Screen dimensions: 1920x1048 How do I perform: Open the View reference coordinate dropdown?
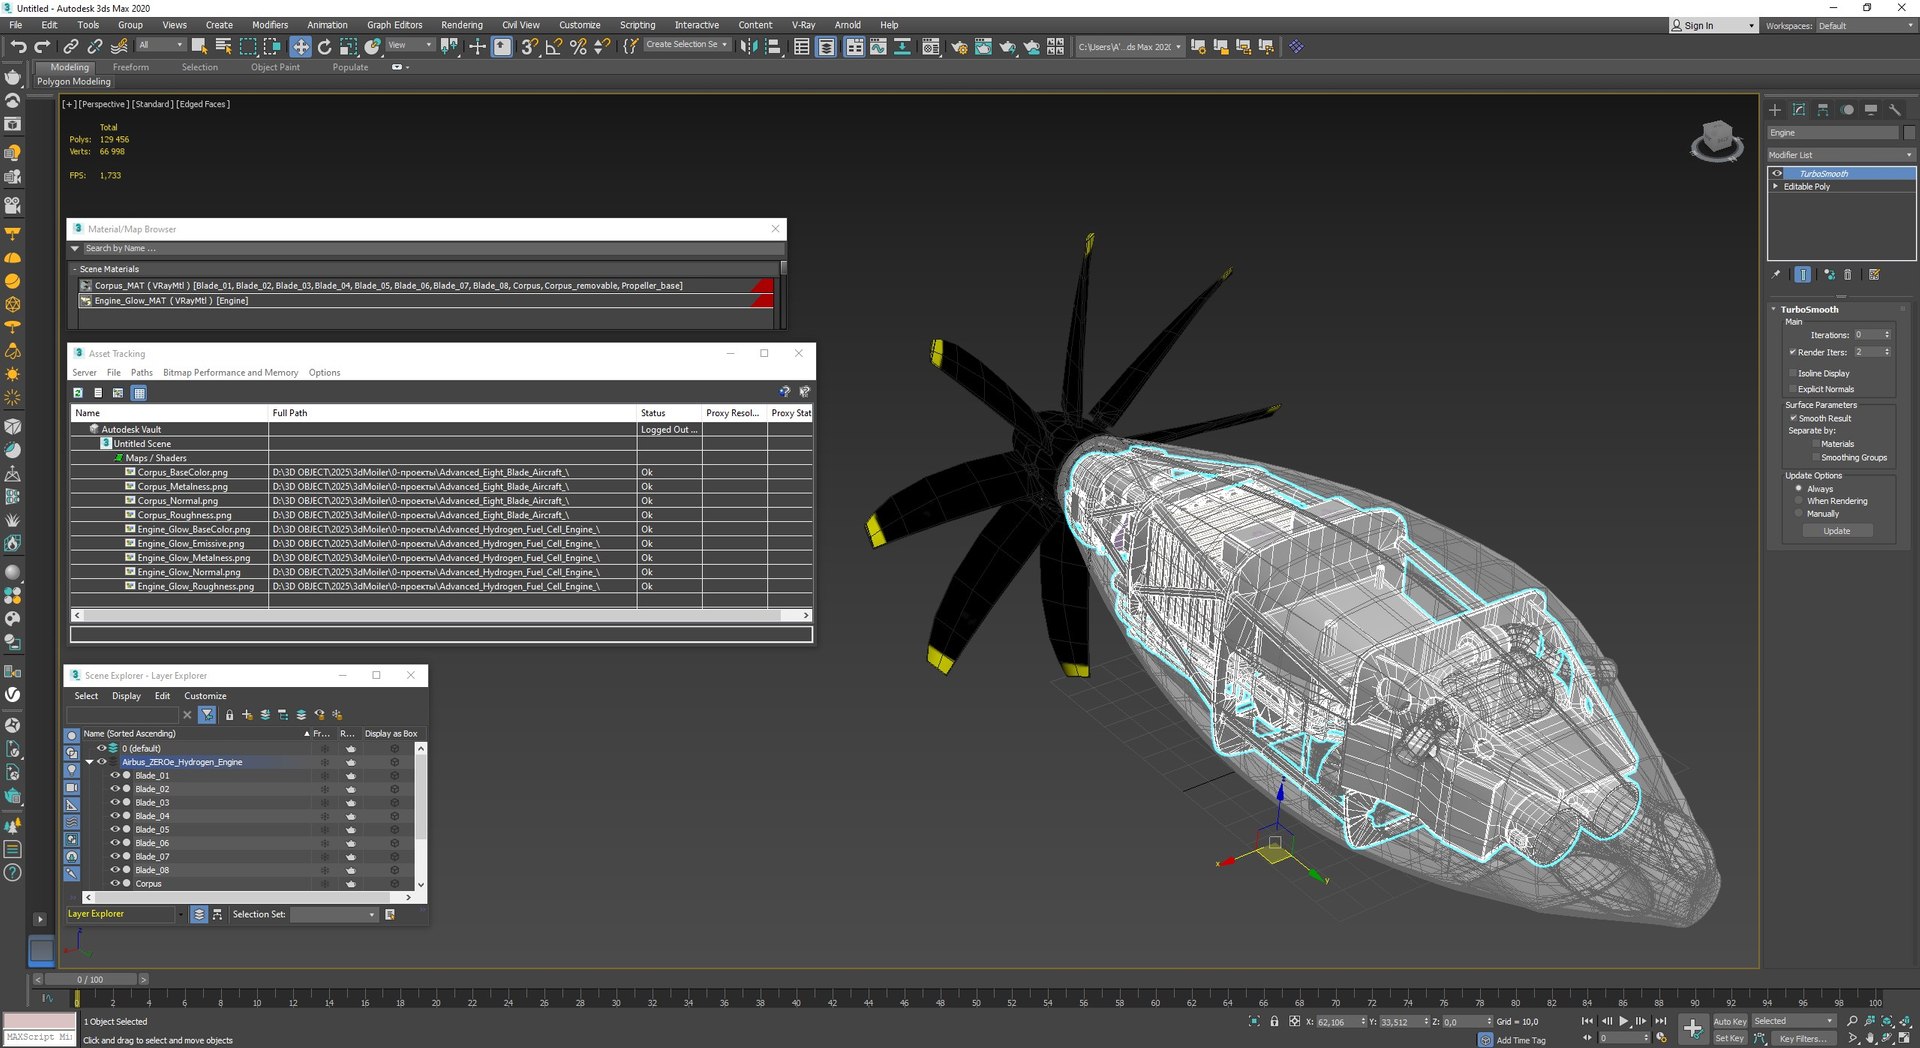pyautogui.click(x=410, y=45)
